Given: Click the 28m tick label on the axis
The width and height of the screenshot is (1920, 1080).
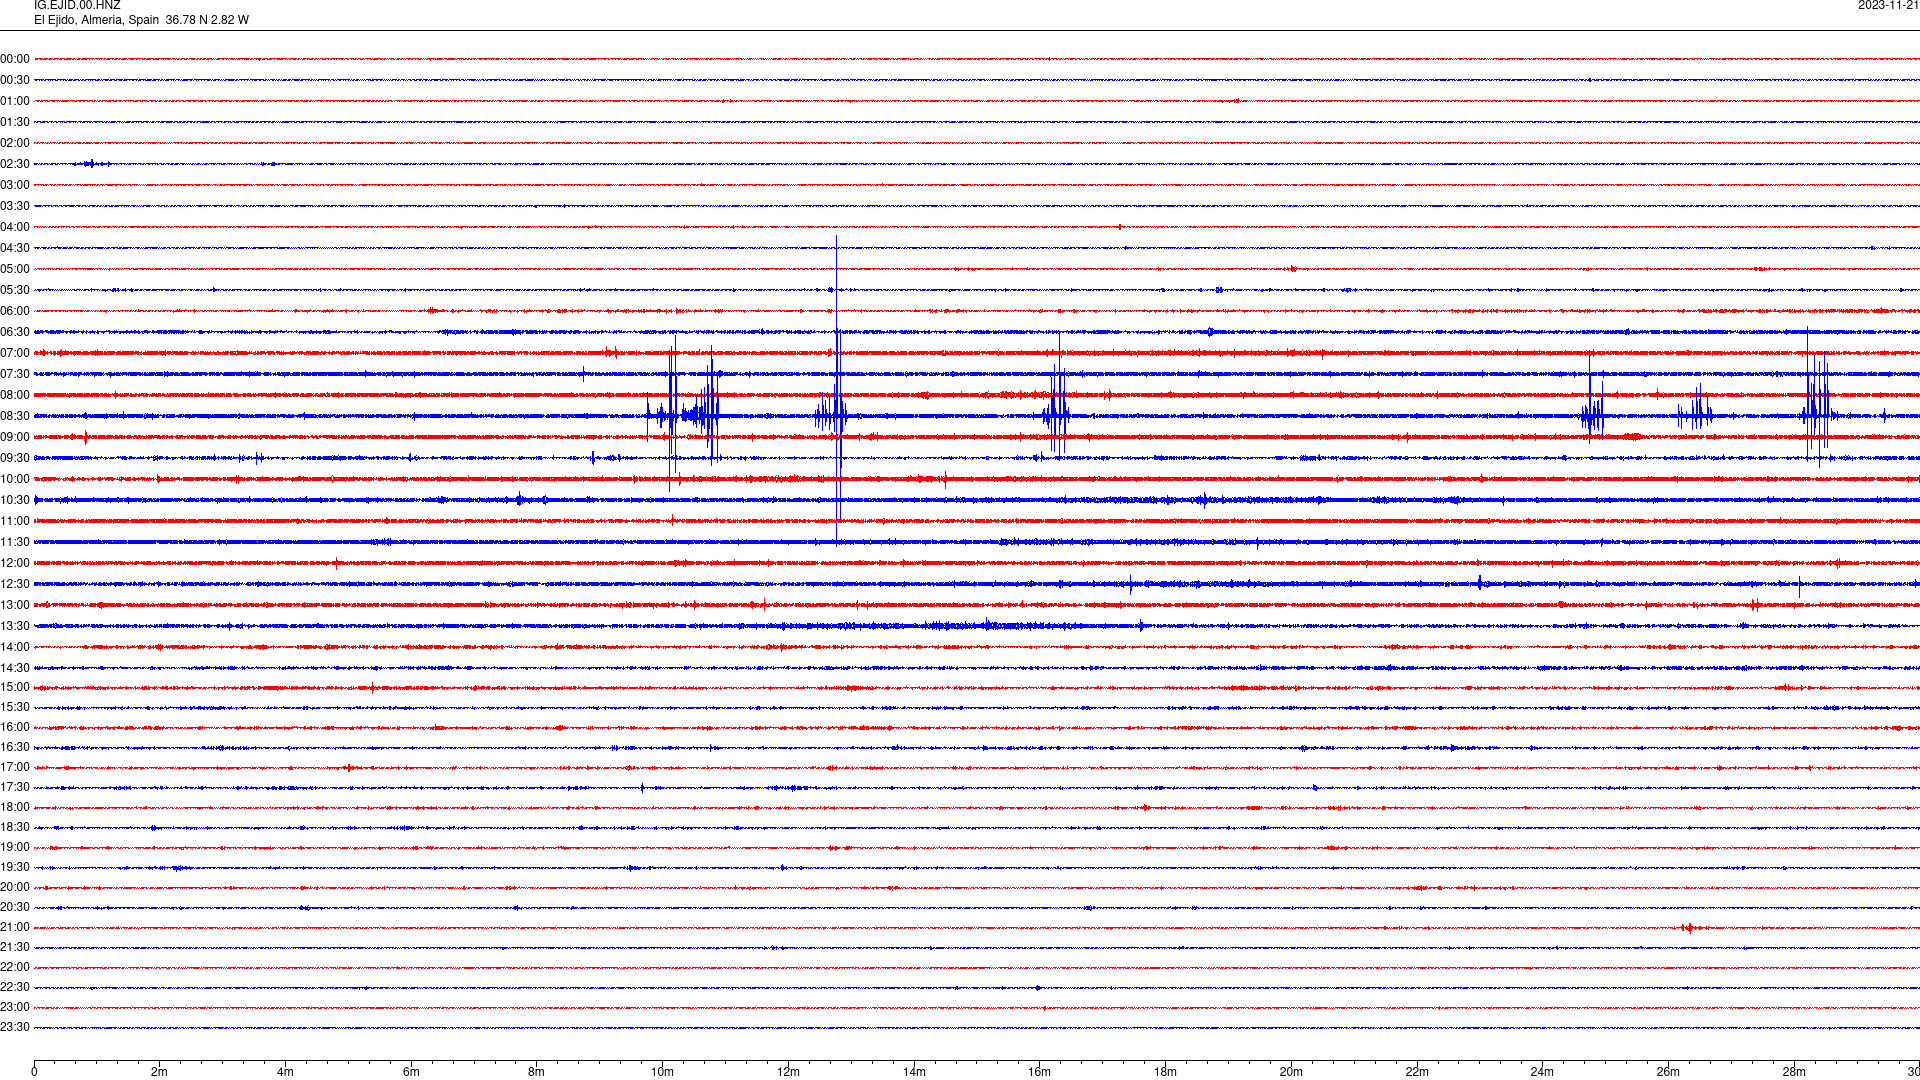Looking at the screenshot, I should tap(1794, 1072).
